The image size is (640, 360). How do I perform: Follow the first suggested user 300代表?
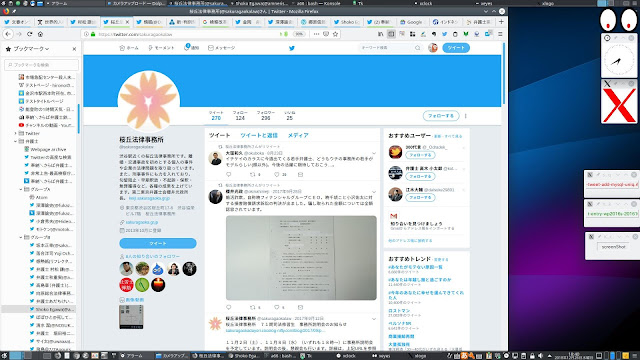point(420,155)
